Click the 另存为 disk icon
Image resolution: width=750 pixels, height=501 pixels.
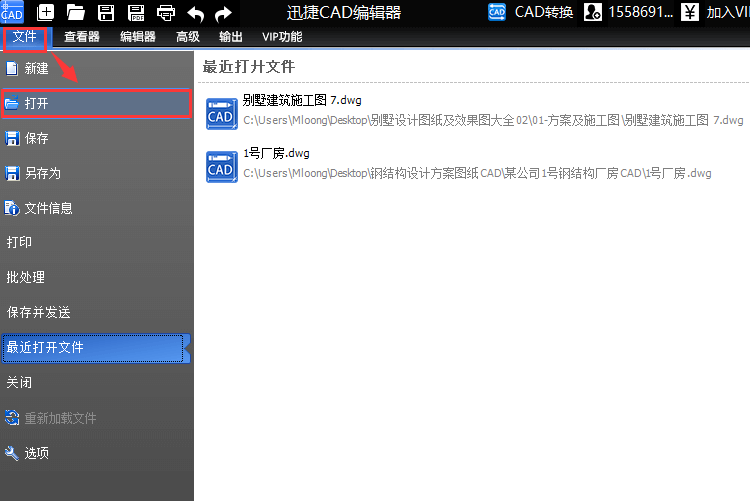pos(12,173)
